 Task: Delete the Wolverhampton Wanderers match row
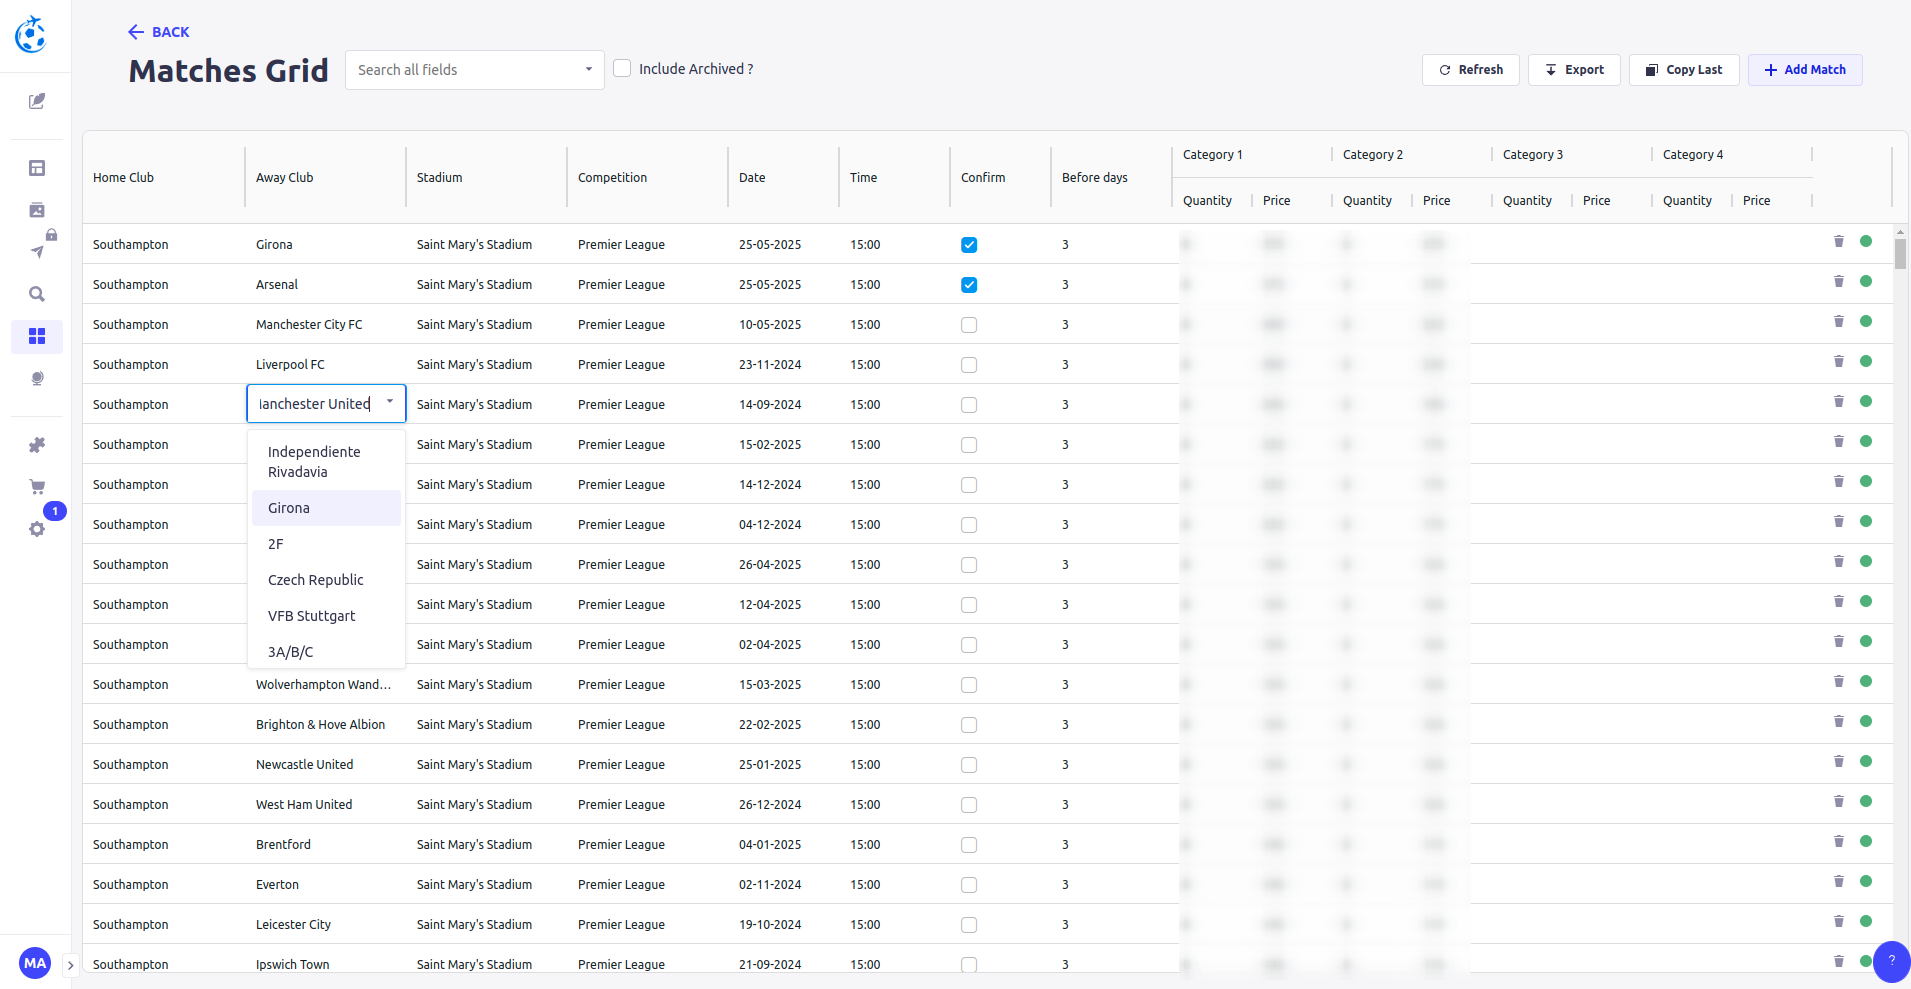click(1838, 681)
